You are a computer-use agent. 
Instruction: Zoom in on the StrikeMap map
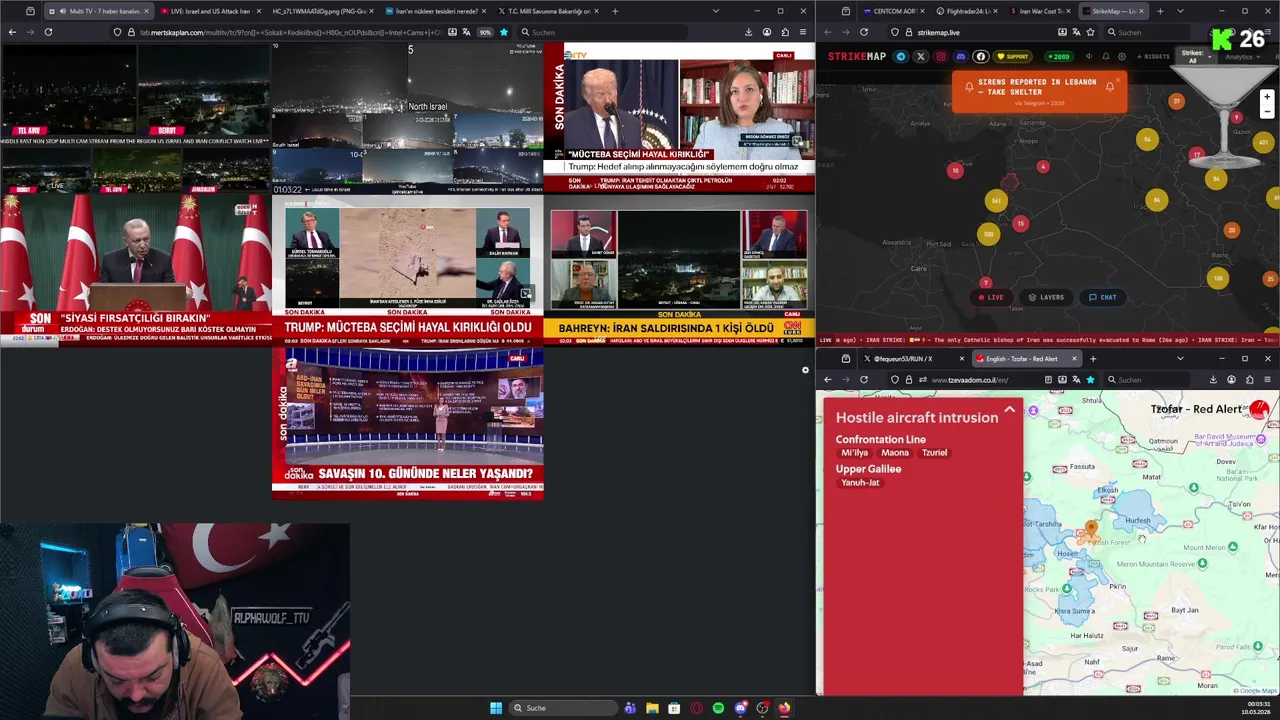click(x=1267, y=97)
